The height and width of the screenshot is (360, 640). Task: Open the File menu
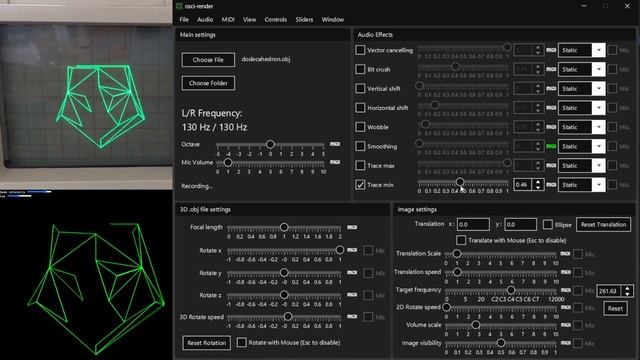184,20
